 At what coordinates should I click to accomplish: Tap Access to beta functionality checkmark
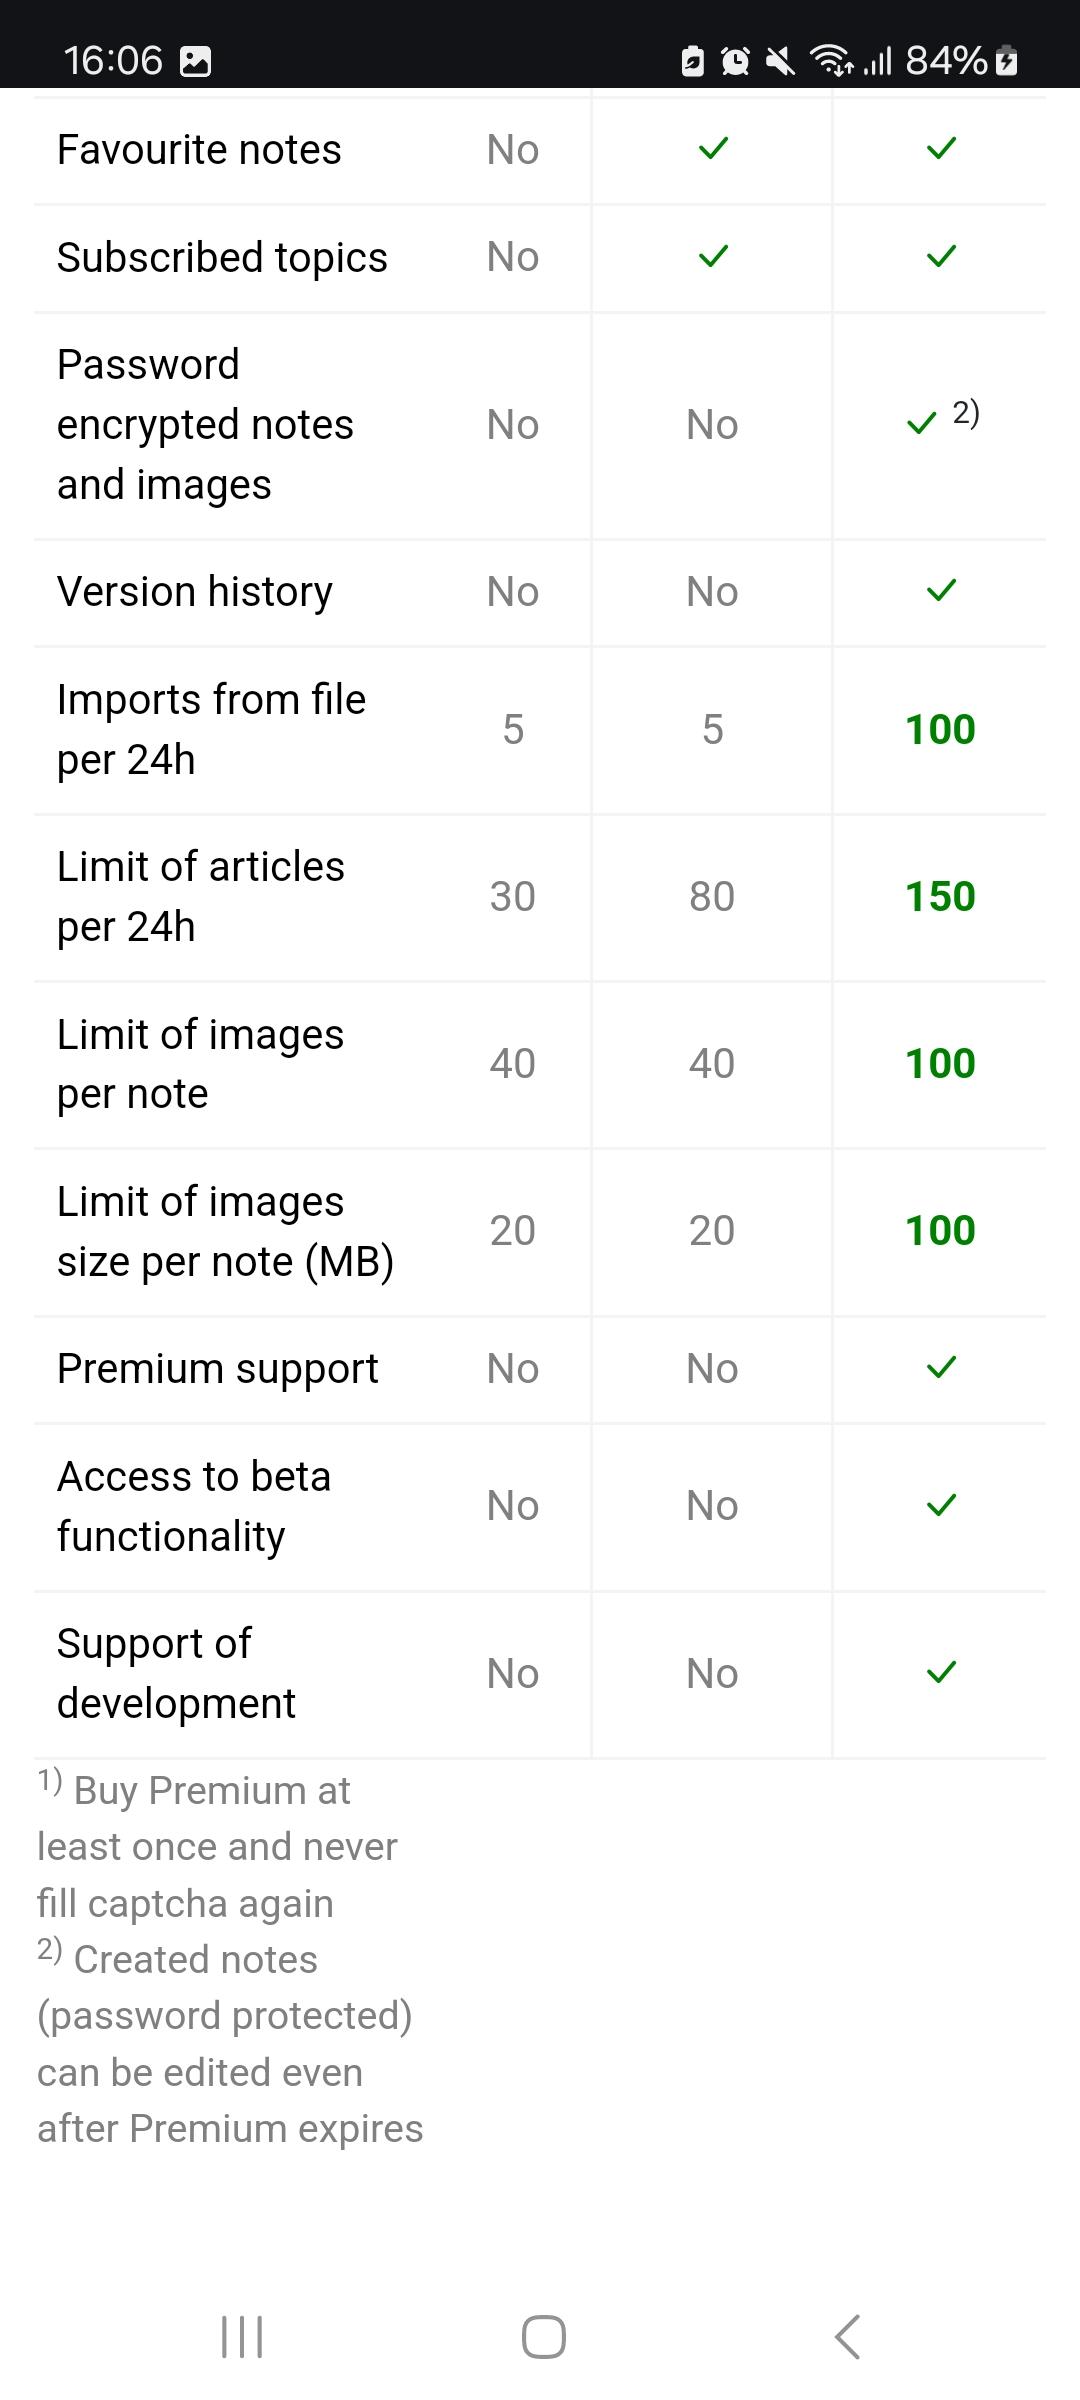pyautogui.click(x=941, y=1505)
